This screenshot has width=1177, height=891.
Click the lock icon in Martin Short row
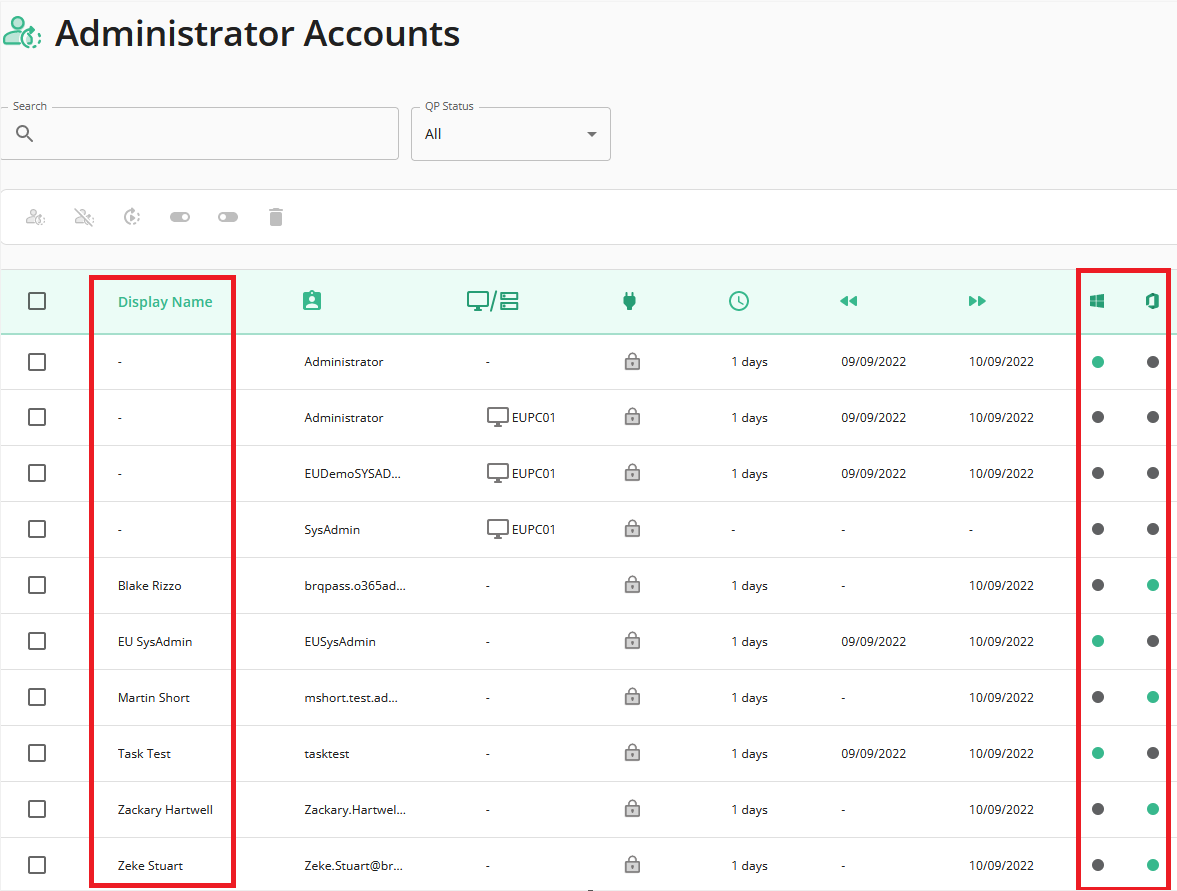pos(632,697)
